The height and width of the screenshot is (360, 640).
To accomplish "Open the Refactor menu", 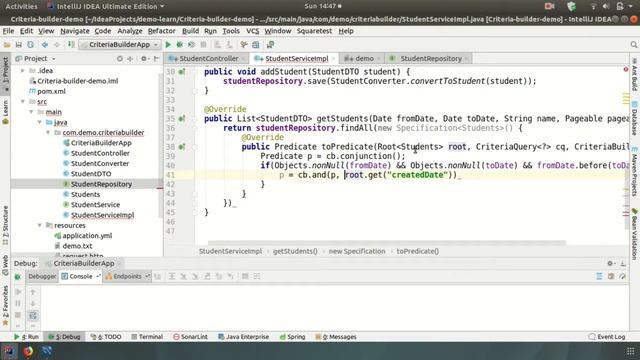I will pos(161,31).
